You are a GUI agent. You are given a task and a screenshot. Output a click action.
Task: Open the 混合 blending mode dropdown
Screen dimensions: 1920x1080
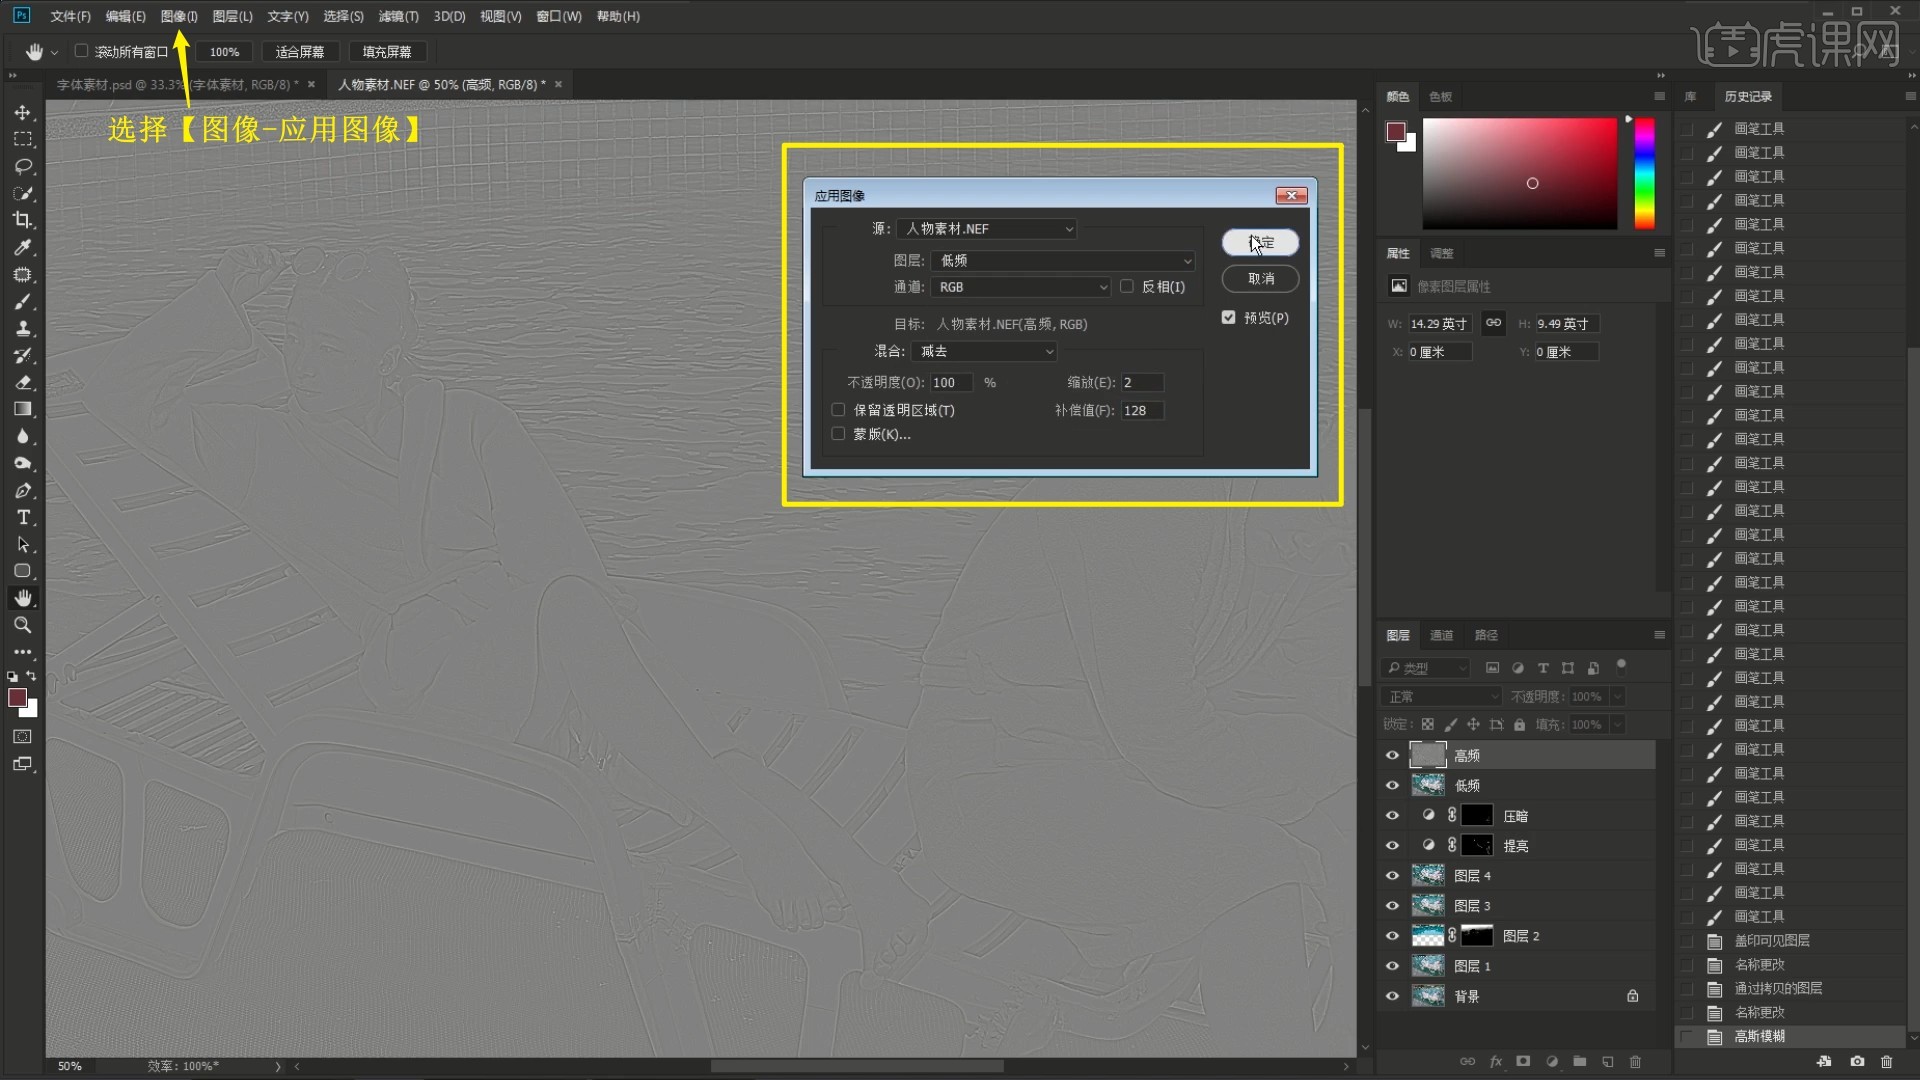pos(984,351)
